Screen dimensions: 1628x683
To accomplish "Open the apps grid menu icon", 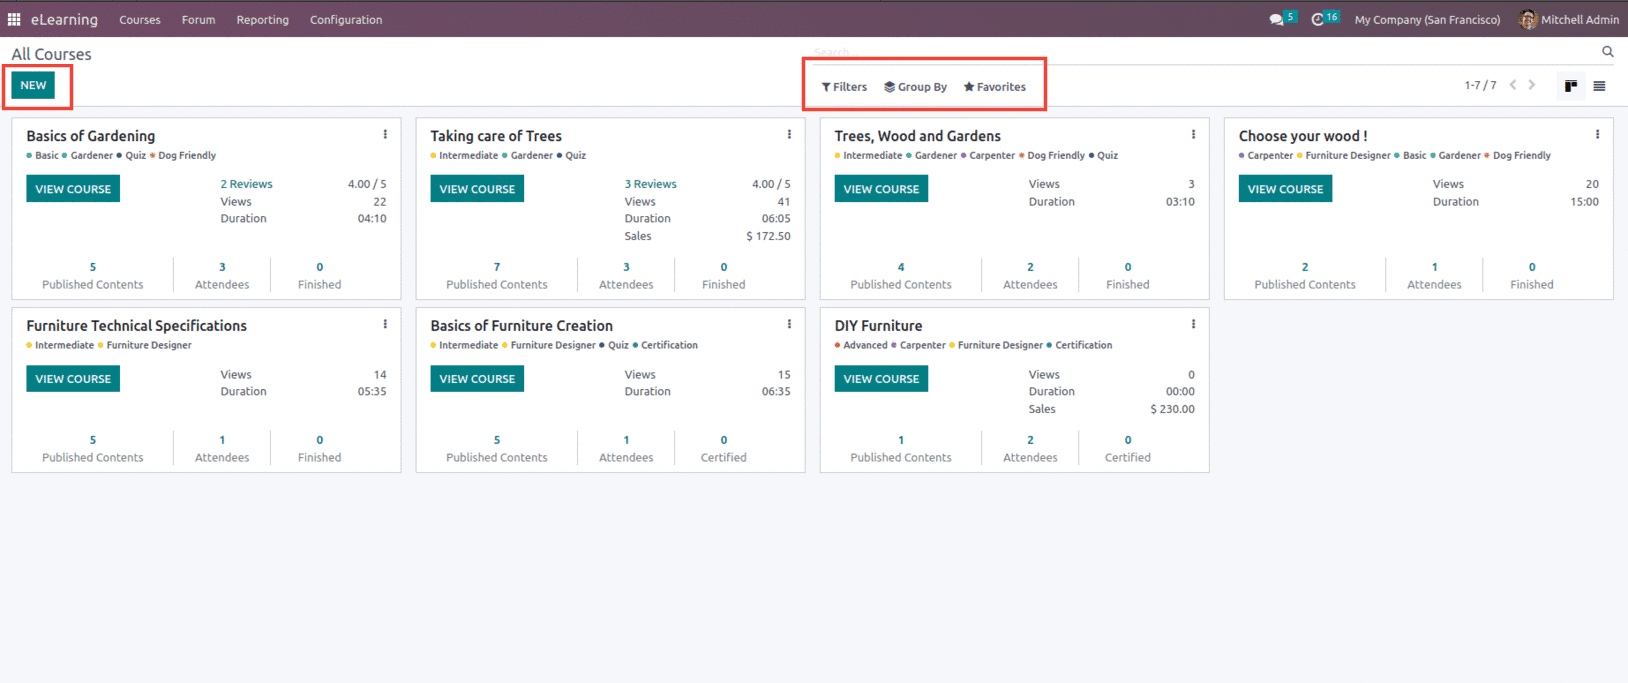I will pyautogui.click(x=14, y=19).
